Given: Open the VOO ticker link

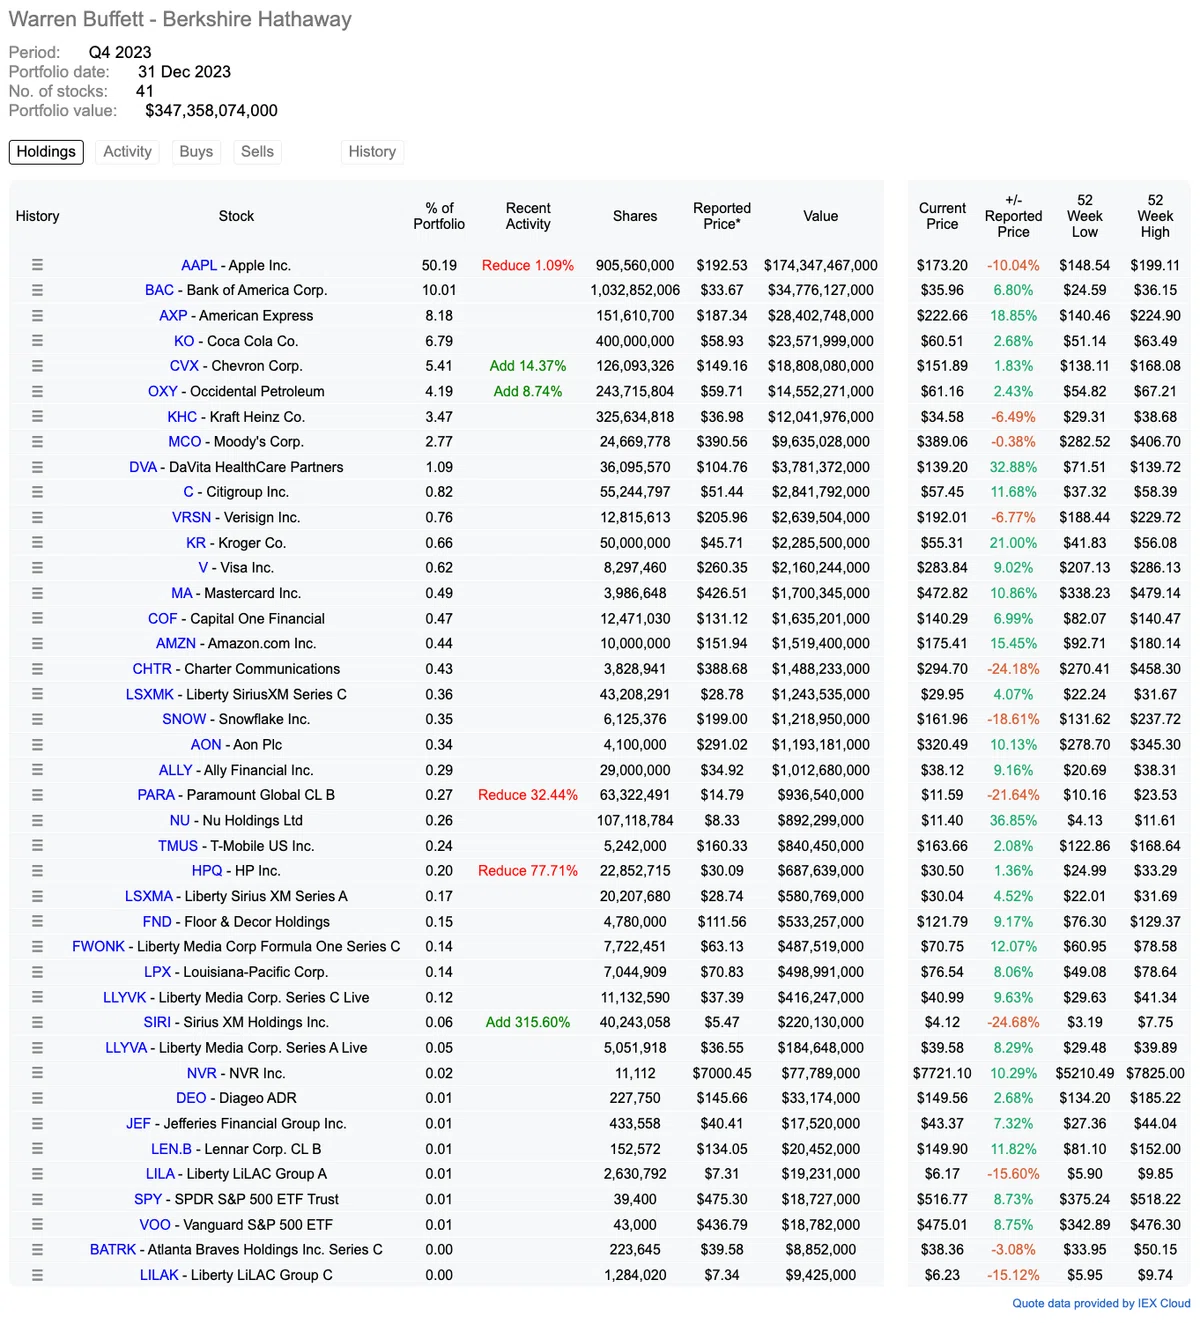Looking at the screenshot, I should tap(155, 1224).
